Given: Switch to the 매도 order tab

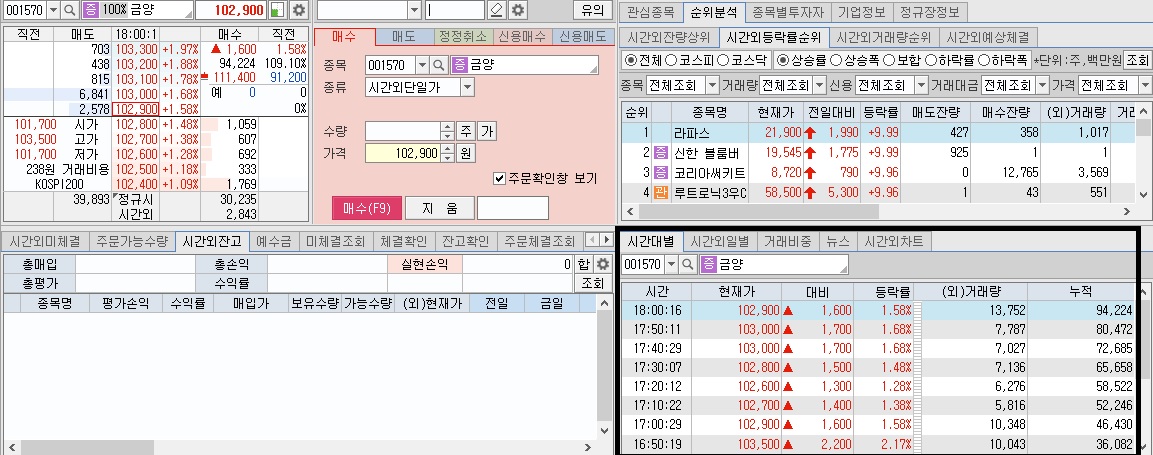Looking at the screenshot, I should tap(404, 37).
